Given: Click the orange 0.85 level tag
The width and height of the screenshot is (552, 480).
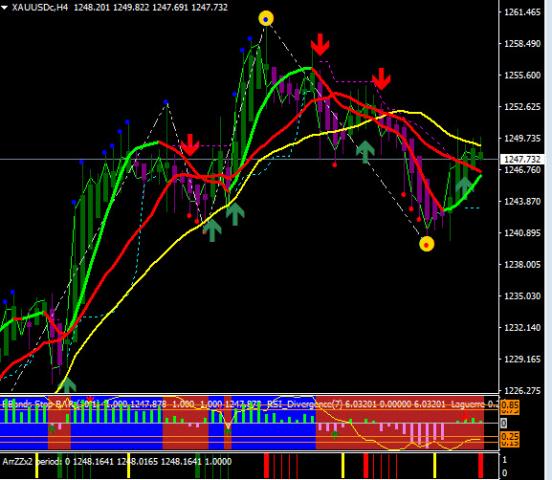Looking at the screenshot, I should [509, 405].
